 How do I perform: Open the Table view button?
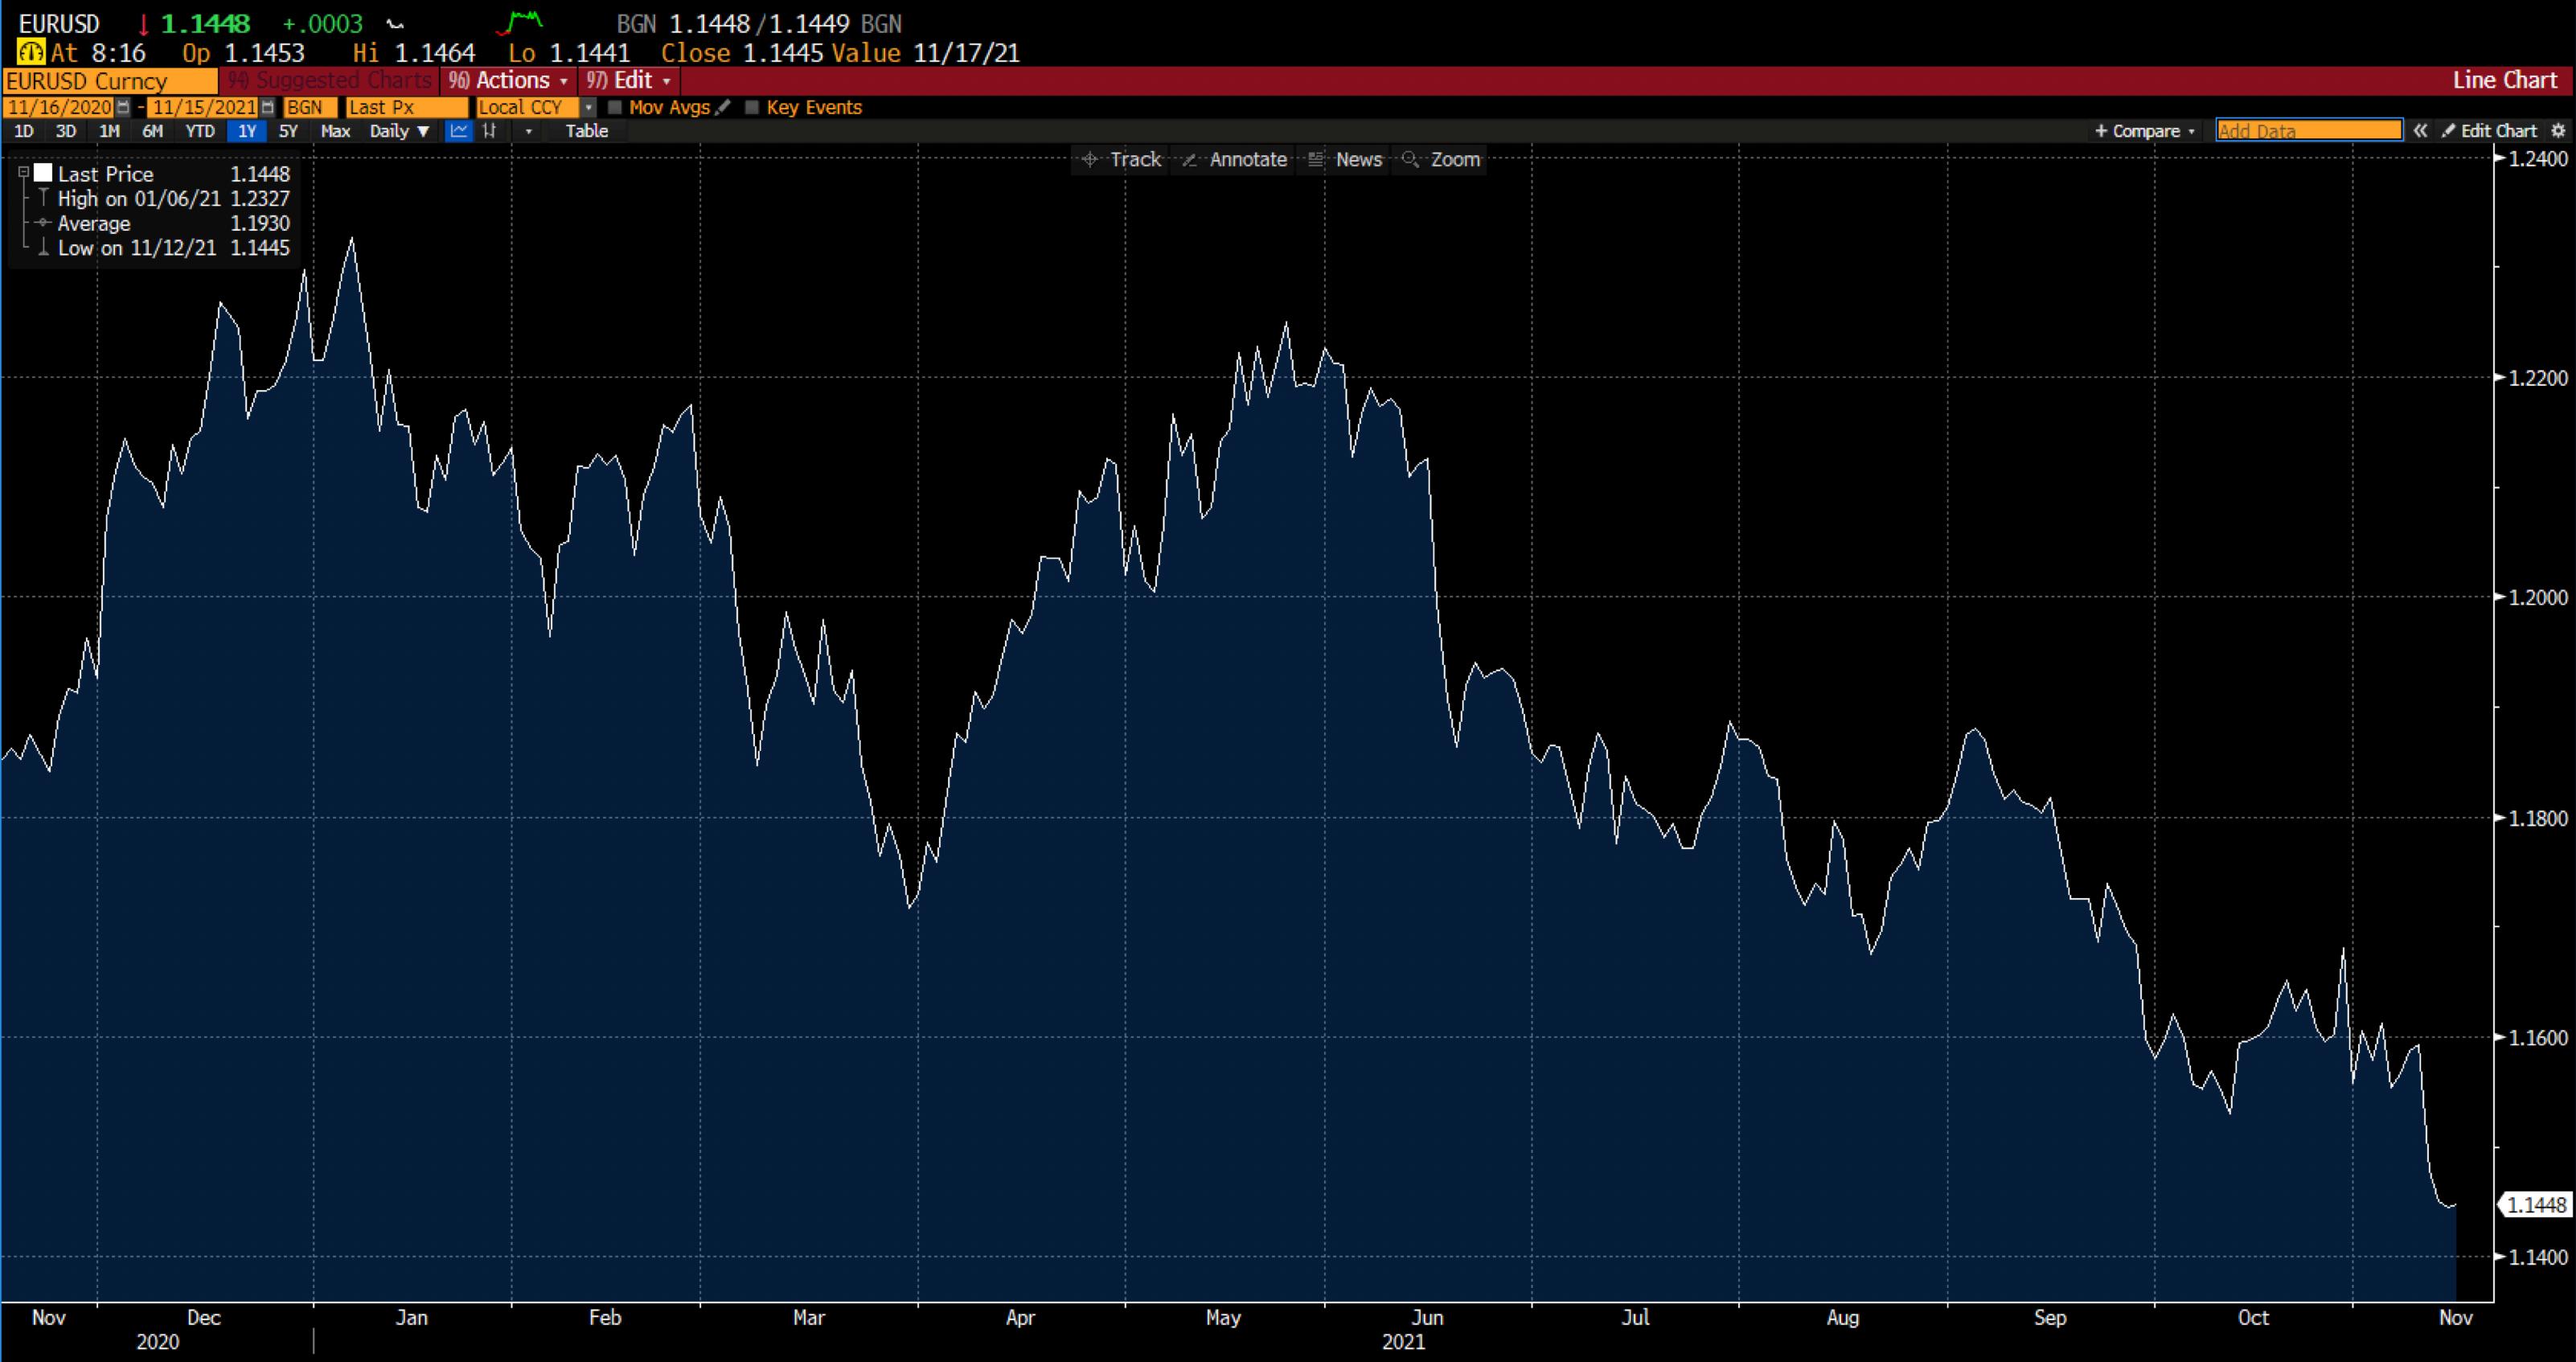pyautogui.click(x=588, y=131)
